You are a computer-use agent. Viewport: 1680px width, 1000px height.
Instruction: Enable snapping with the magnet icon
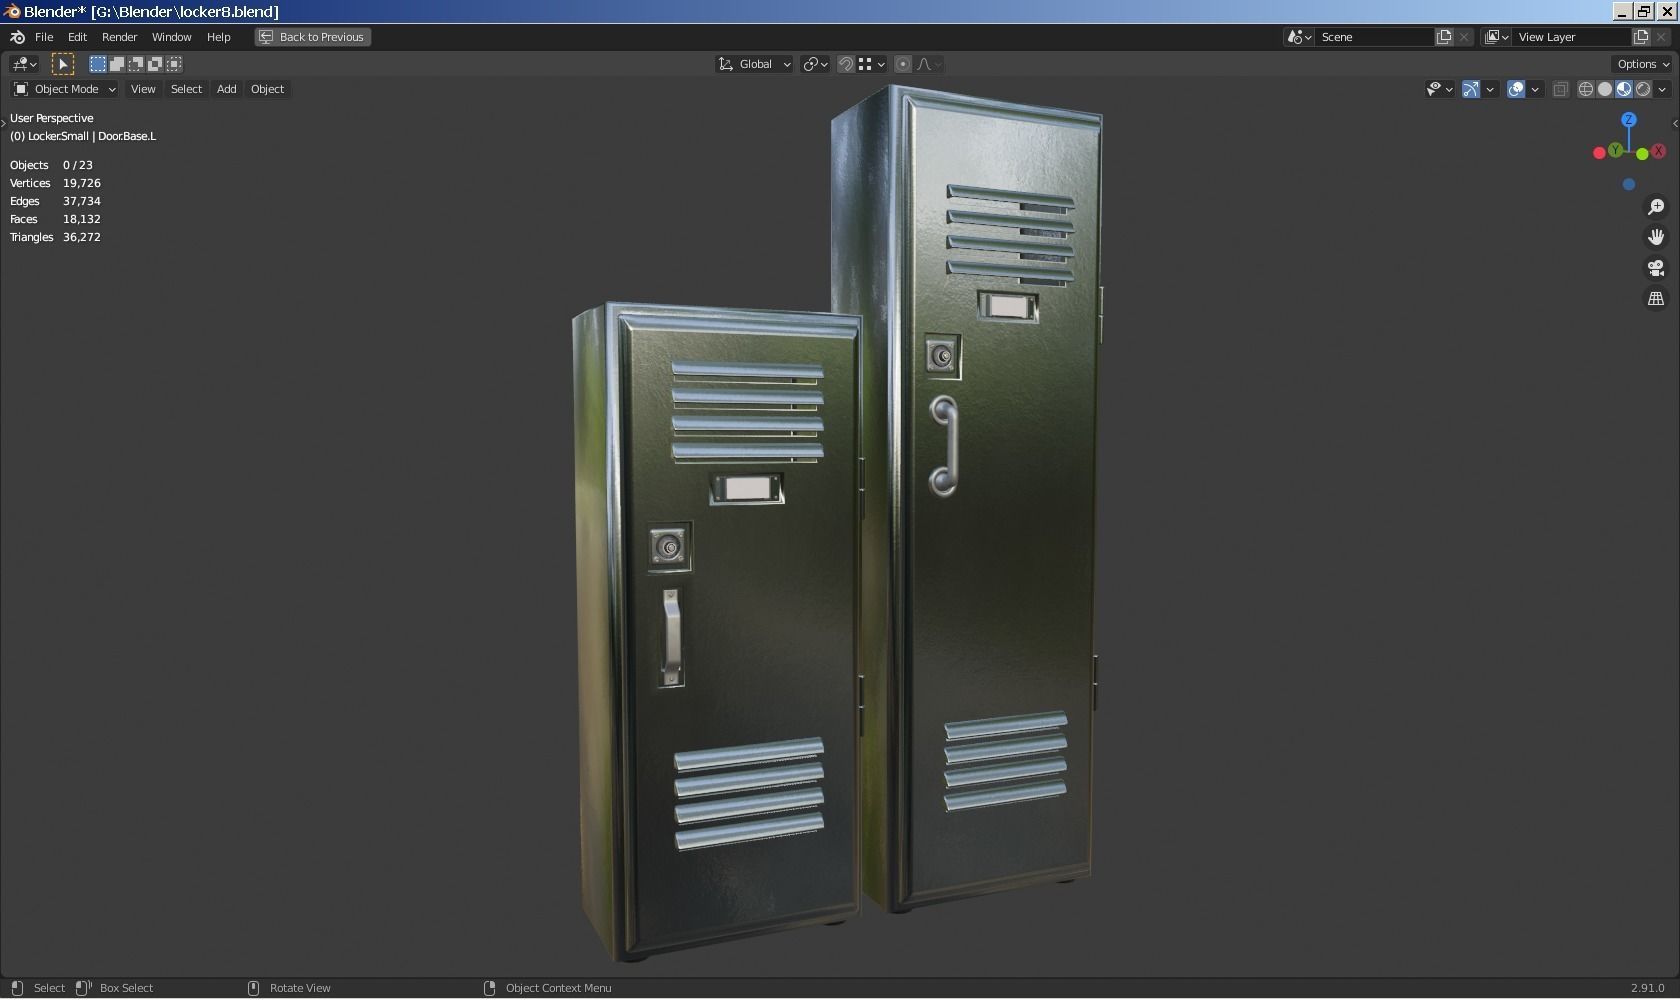point(845,64)
